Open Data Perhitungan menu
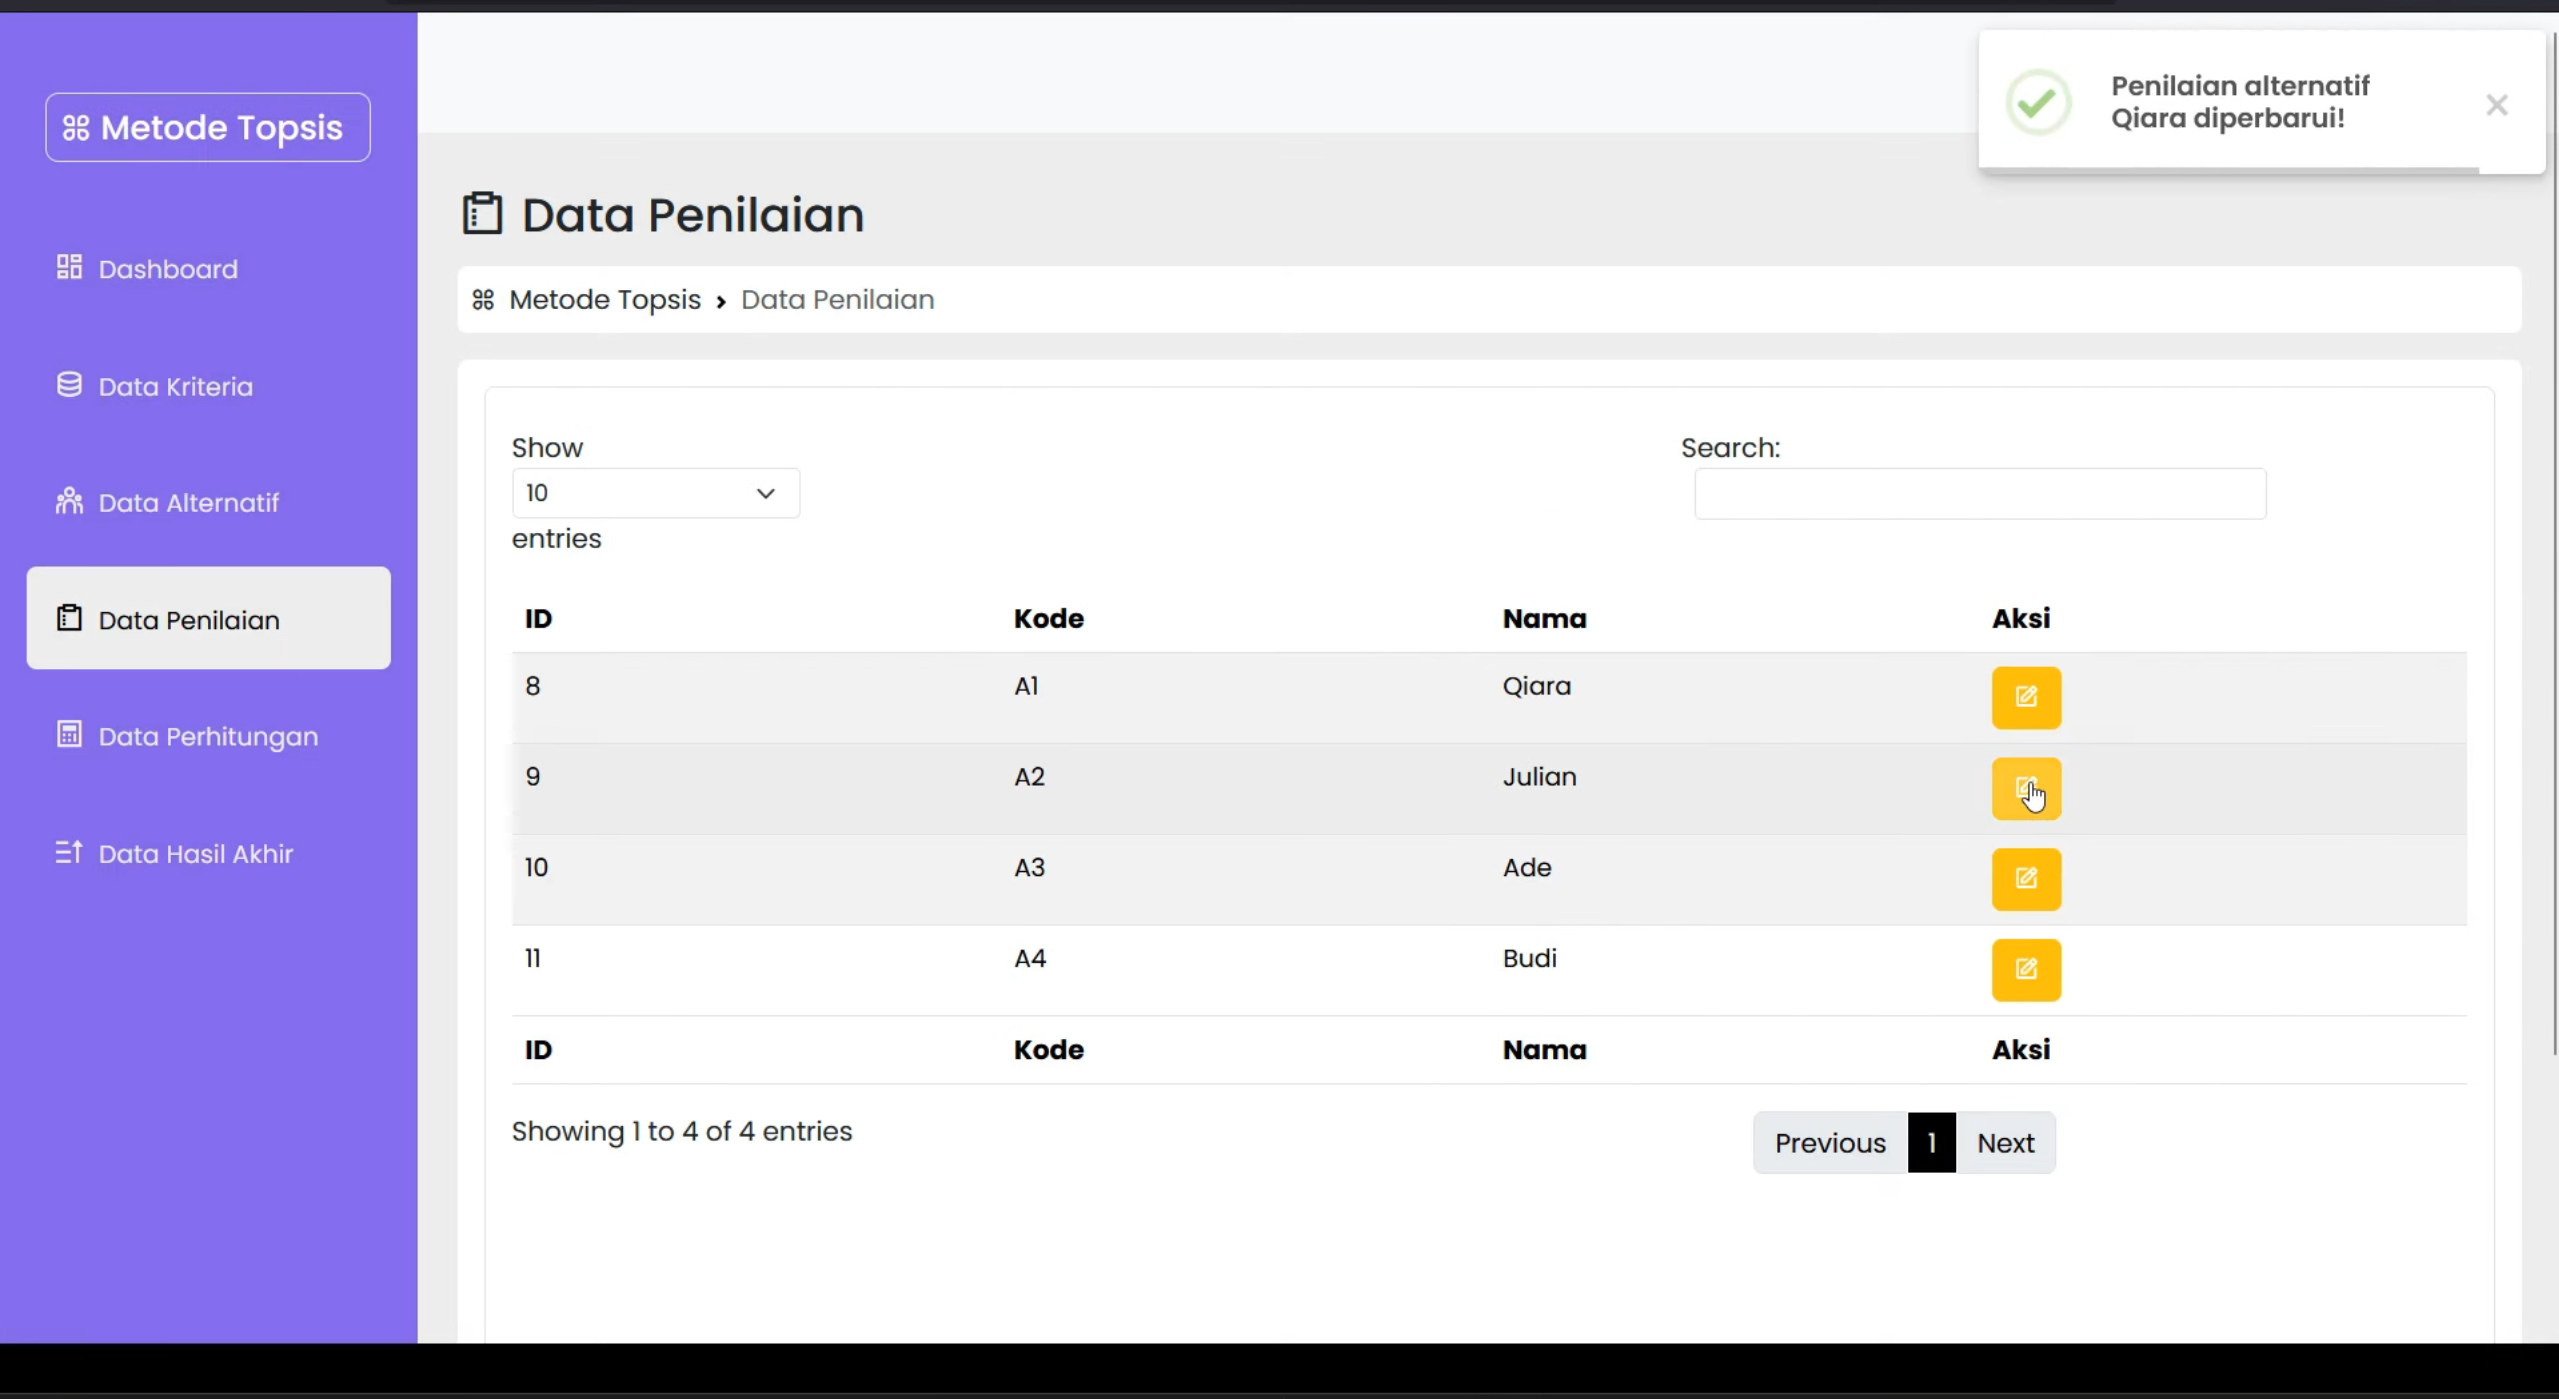The image size is (2559, 1399). coord(208,736)
